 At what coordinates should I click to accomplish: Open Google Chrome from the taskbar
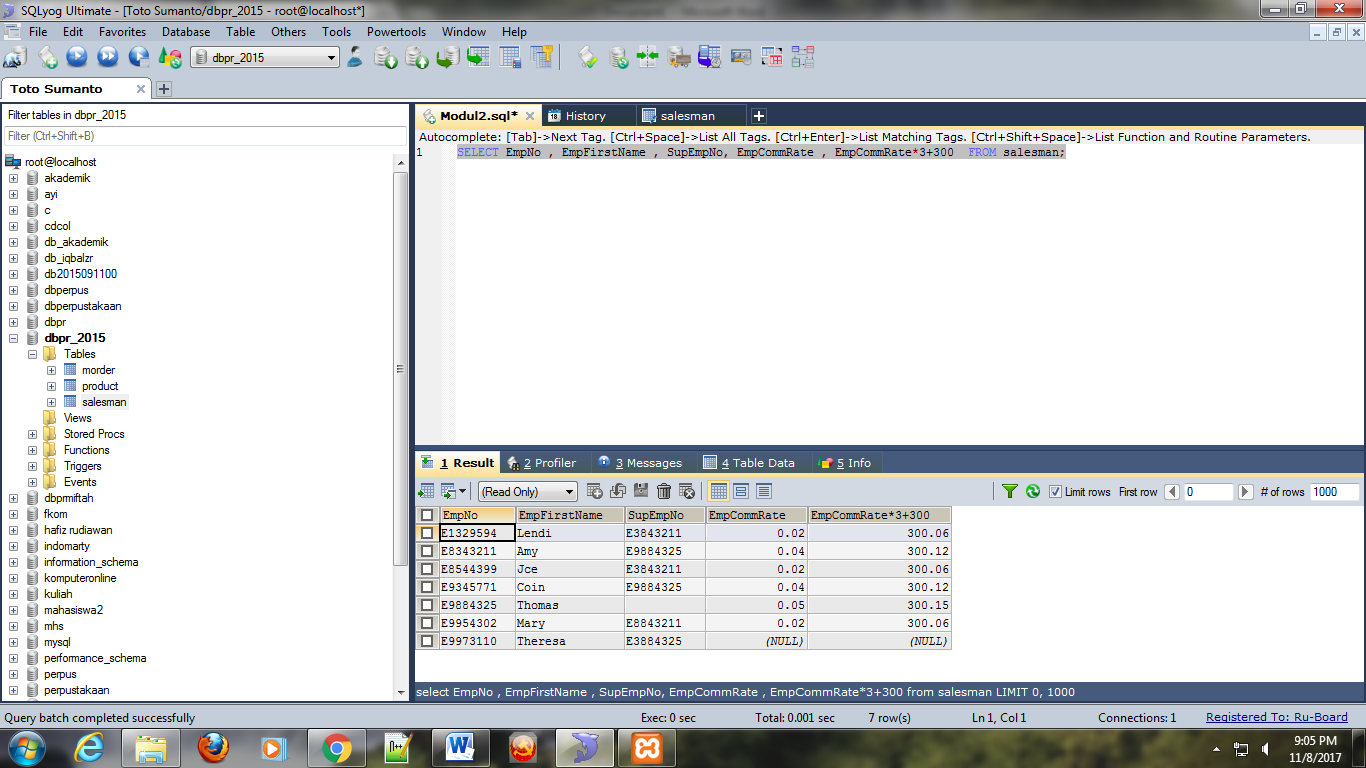pyautogui.click(x=336, y=748)
